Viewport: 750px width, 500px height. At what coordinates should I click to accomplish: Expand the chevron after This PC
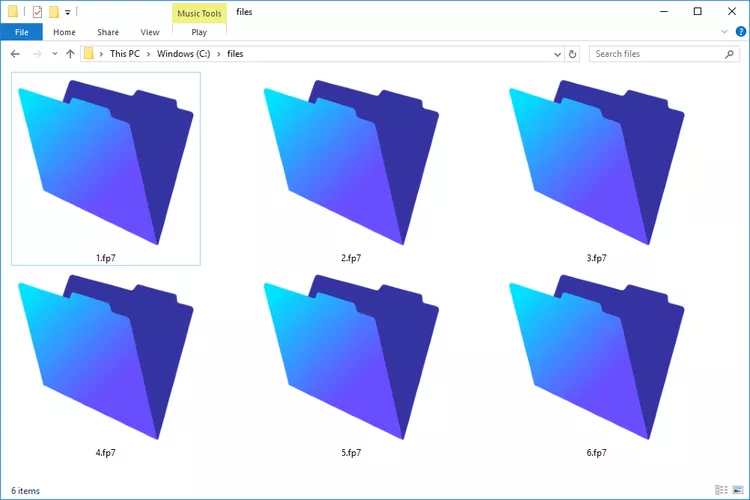click(148, 54)
